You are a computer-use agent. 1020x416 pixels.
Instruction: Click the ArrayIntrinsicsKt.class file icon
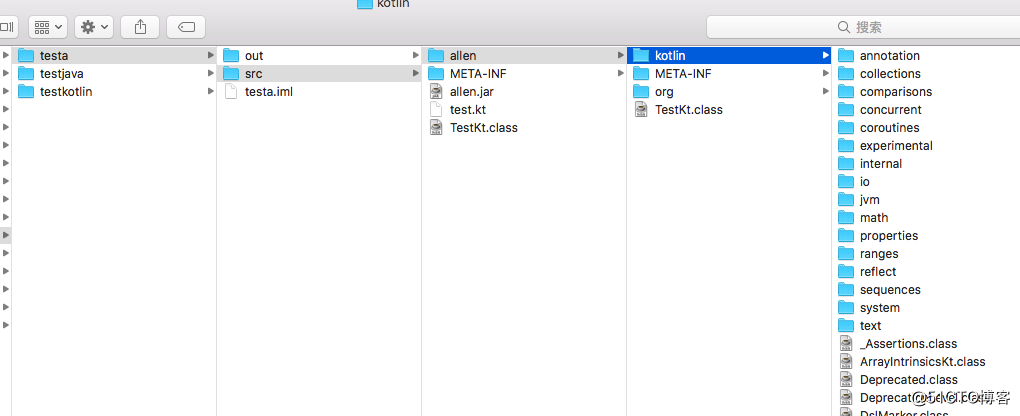(846, 361)
